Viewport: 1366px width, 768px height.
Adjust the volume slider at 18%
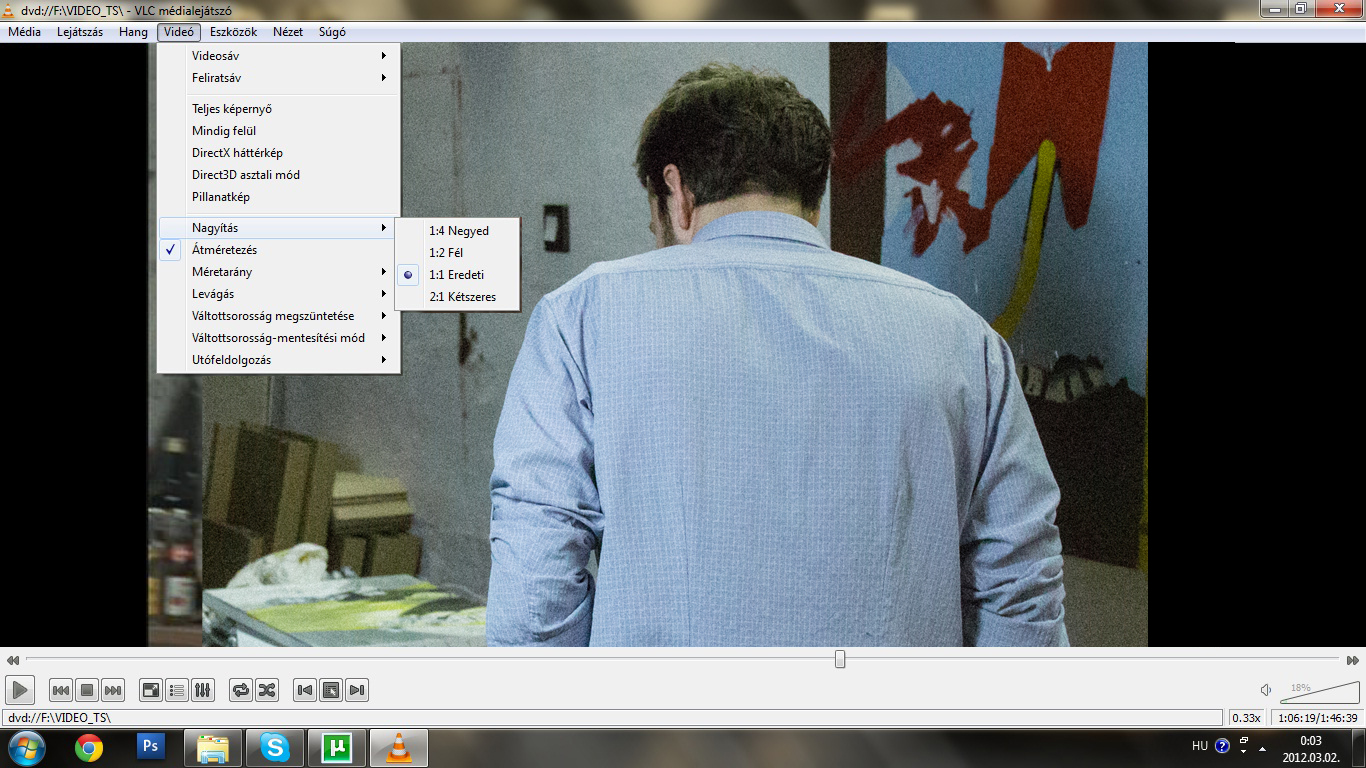(1319, 692)
